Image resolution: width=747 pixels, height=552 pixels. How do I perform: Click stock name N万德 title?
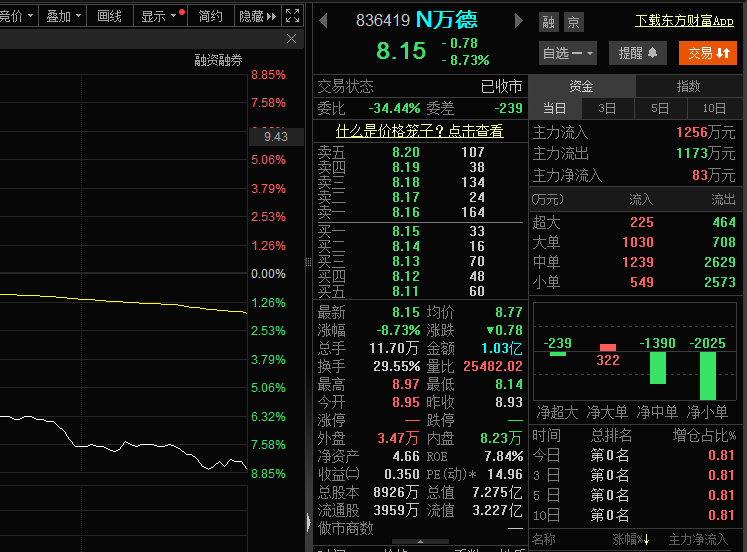pos(446,20)
